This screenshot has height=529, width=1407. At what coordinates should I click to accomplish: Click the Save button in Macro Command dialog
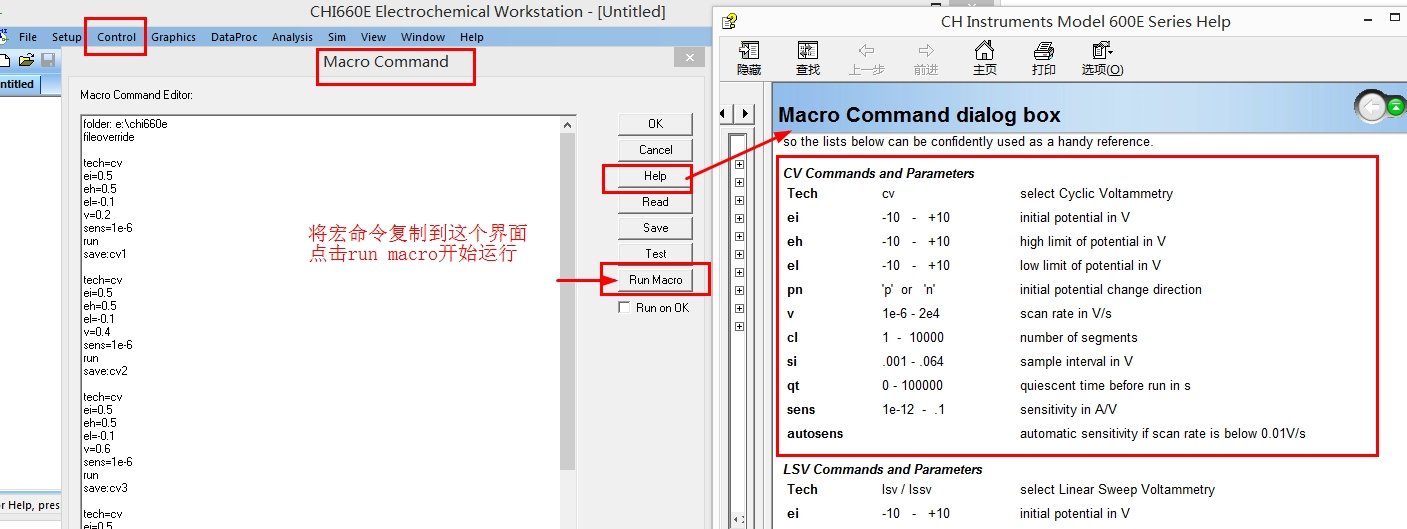tap(655, 228)
